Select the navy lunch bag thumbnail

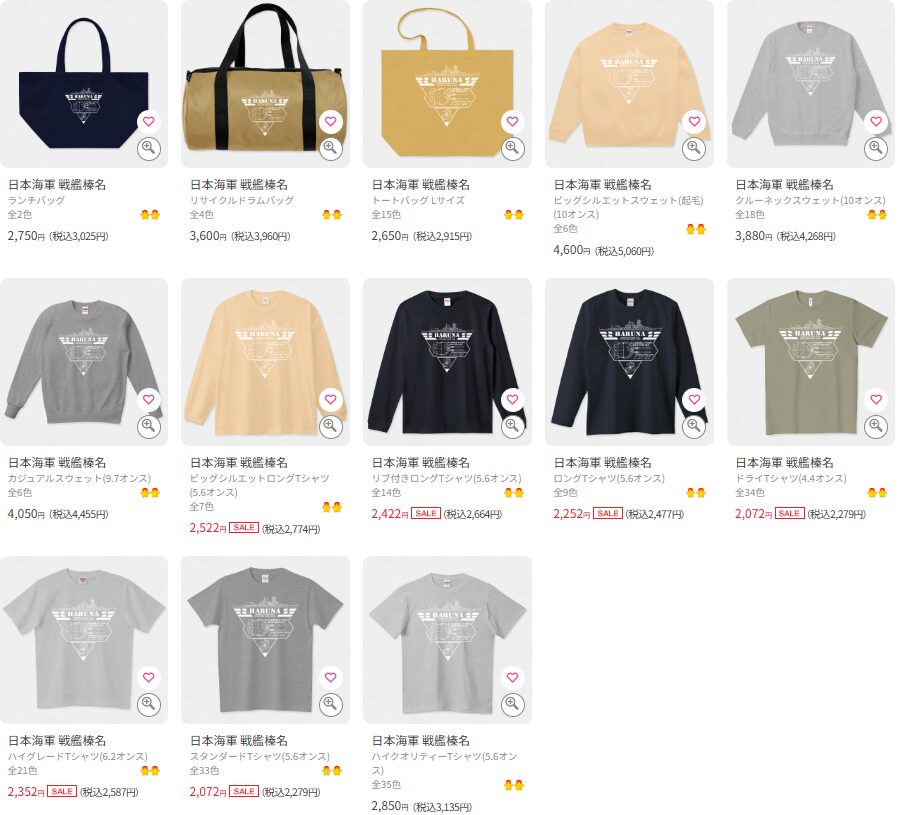pos(84,84)
